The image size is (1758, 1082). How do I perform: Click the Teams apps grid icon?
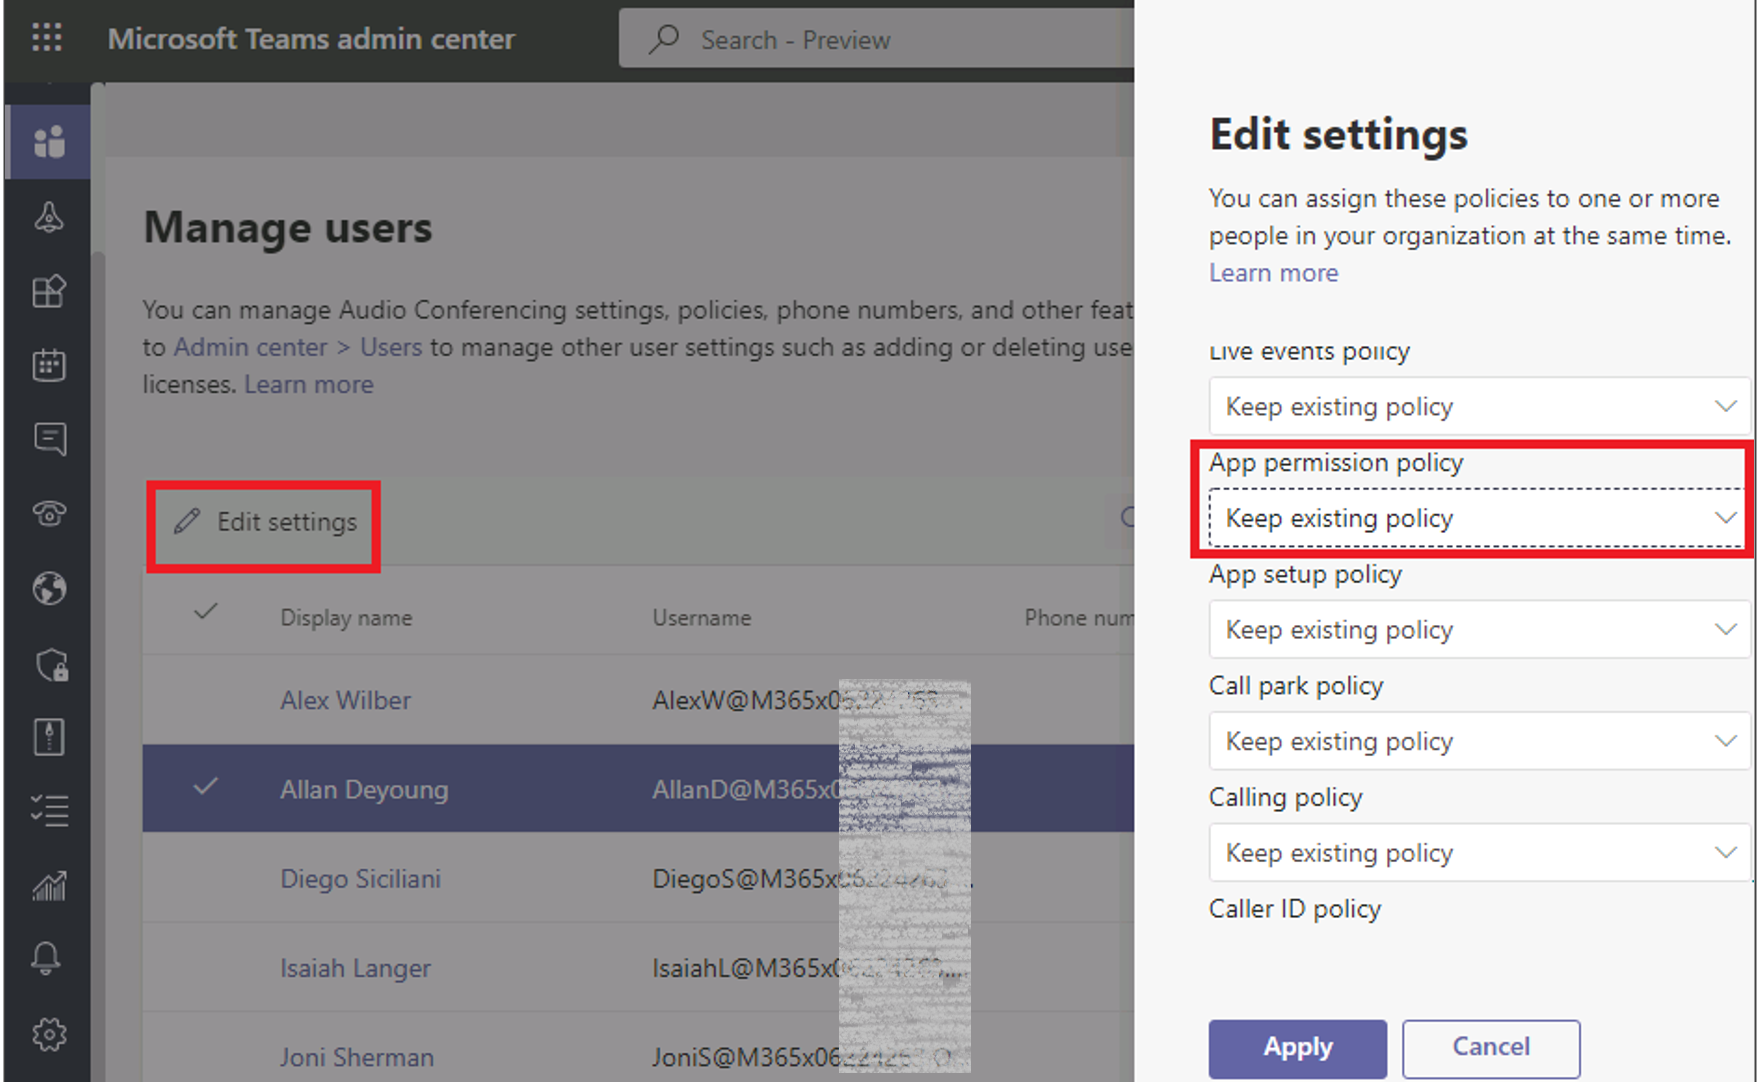point(48,291)
